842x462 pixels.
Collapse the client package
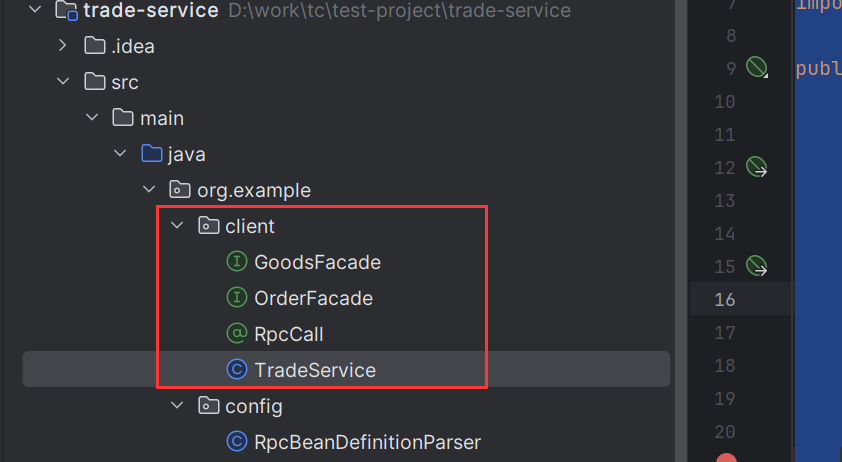click(x=177, y=226)
